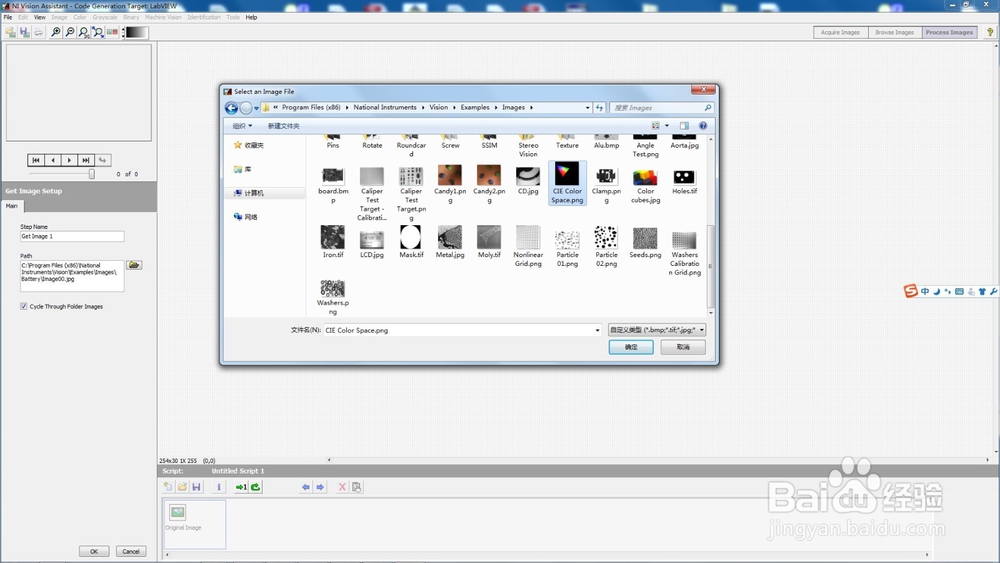
Task: Select 计算机 computer in navigation pane
Action: point(249,193)
